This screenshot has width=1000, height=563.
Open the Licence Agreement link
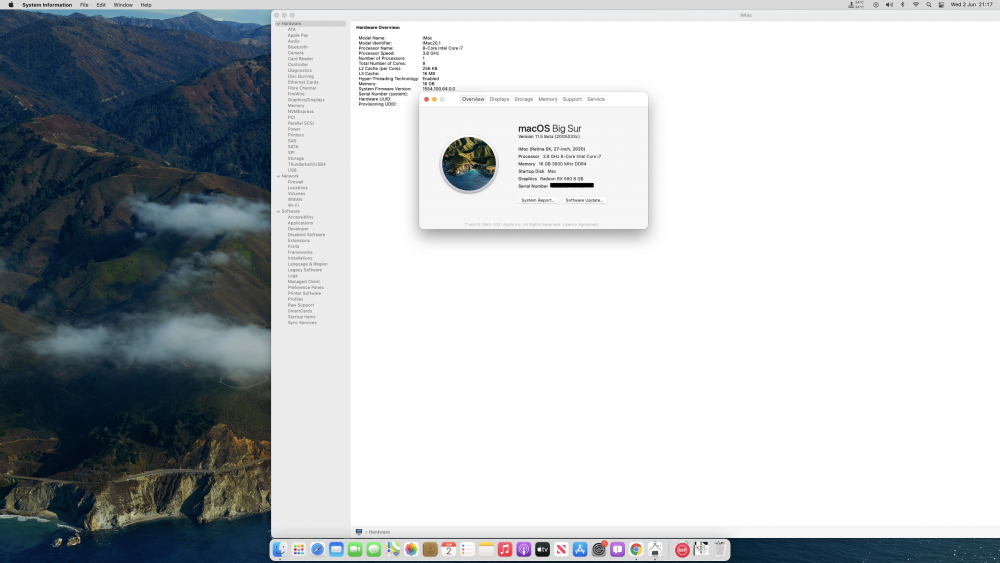[x=580, y=224]
